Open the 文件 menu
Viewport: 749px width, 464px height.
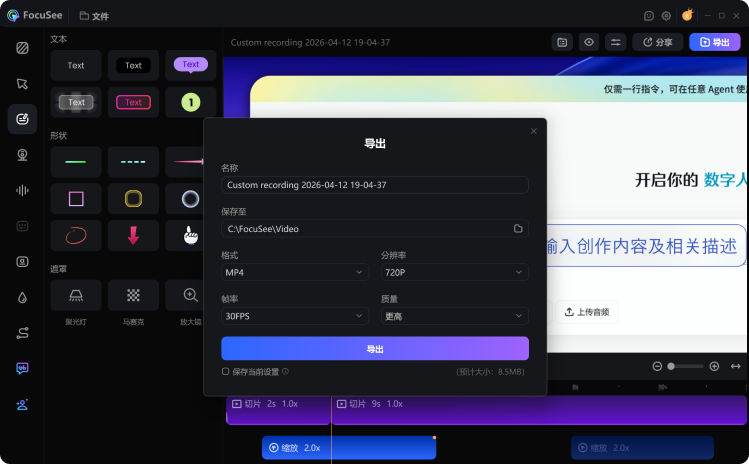click(x=94, y=16)
